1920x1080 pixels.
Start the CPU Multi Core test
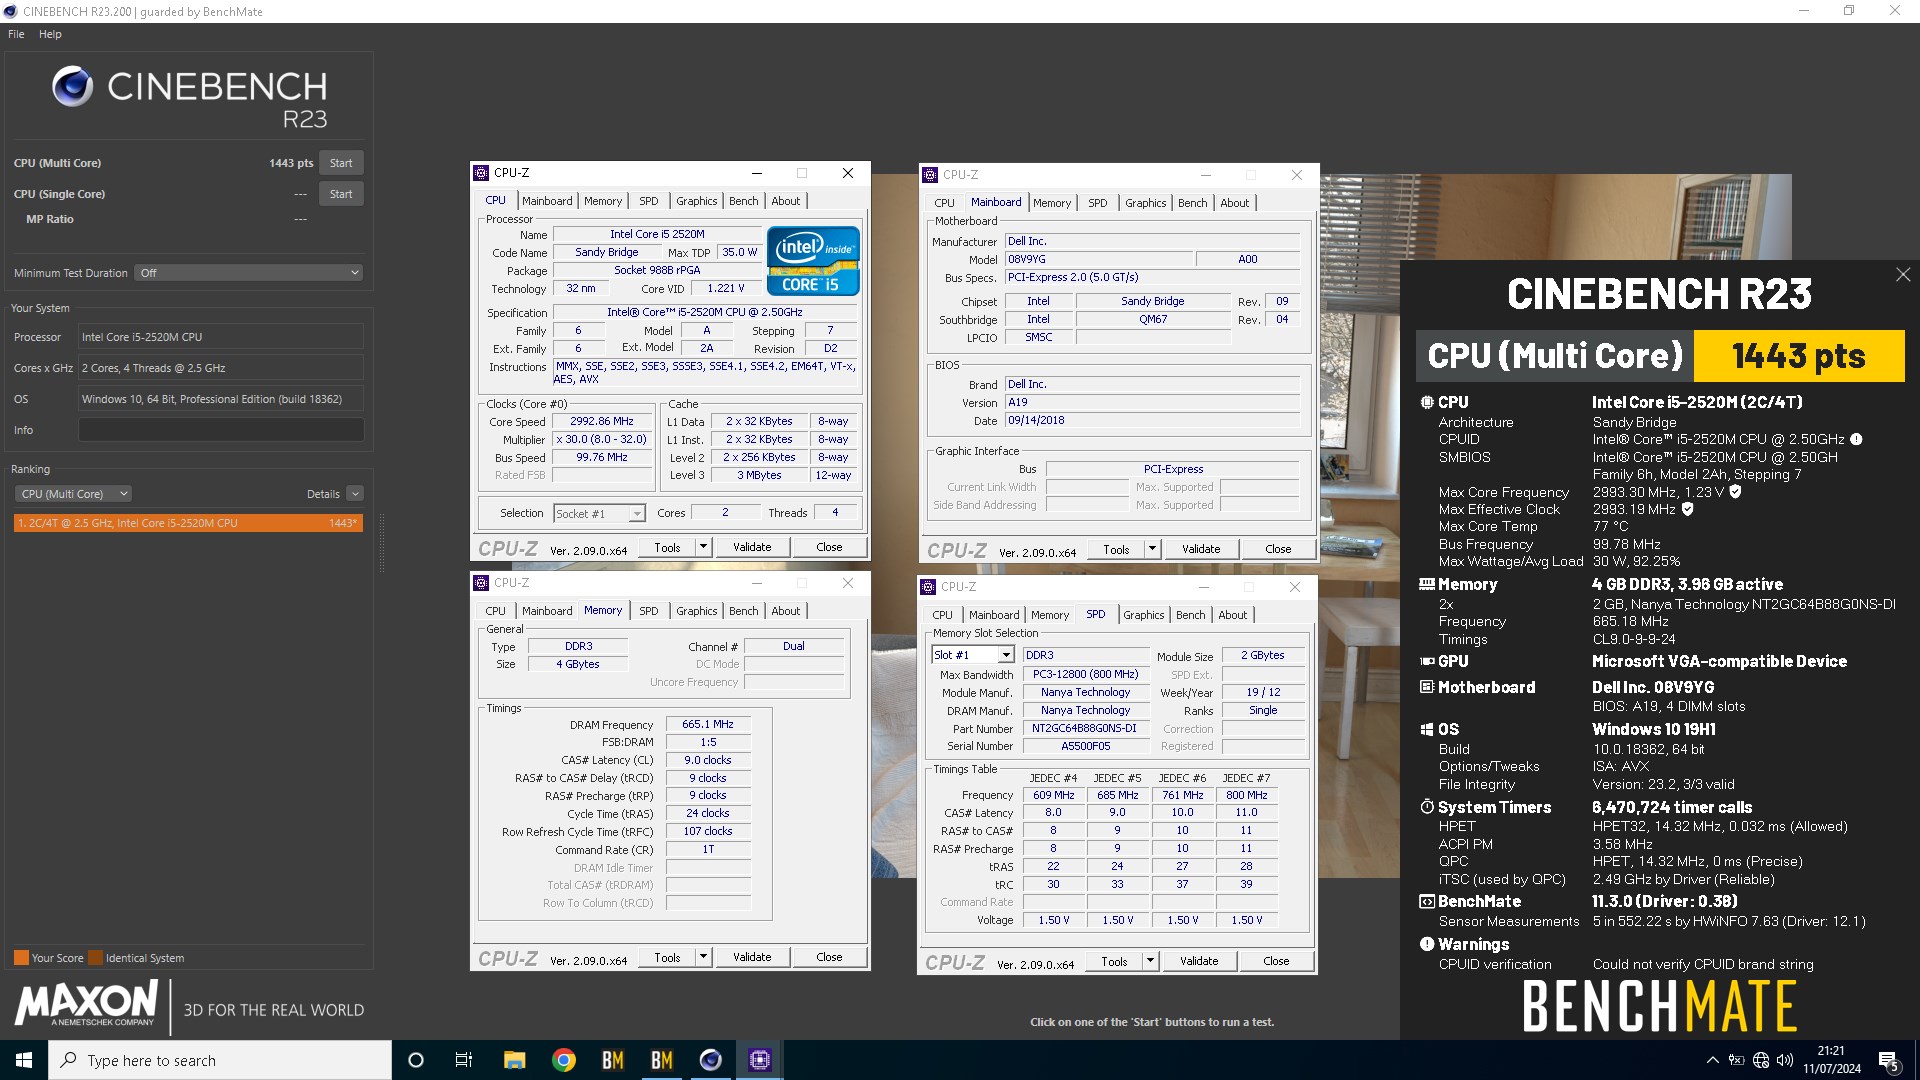point(341,163)
